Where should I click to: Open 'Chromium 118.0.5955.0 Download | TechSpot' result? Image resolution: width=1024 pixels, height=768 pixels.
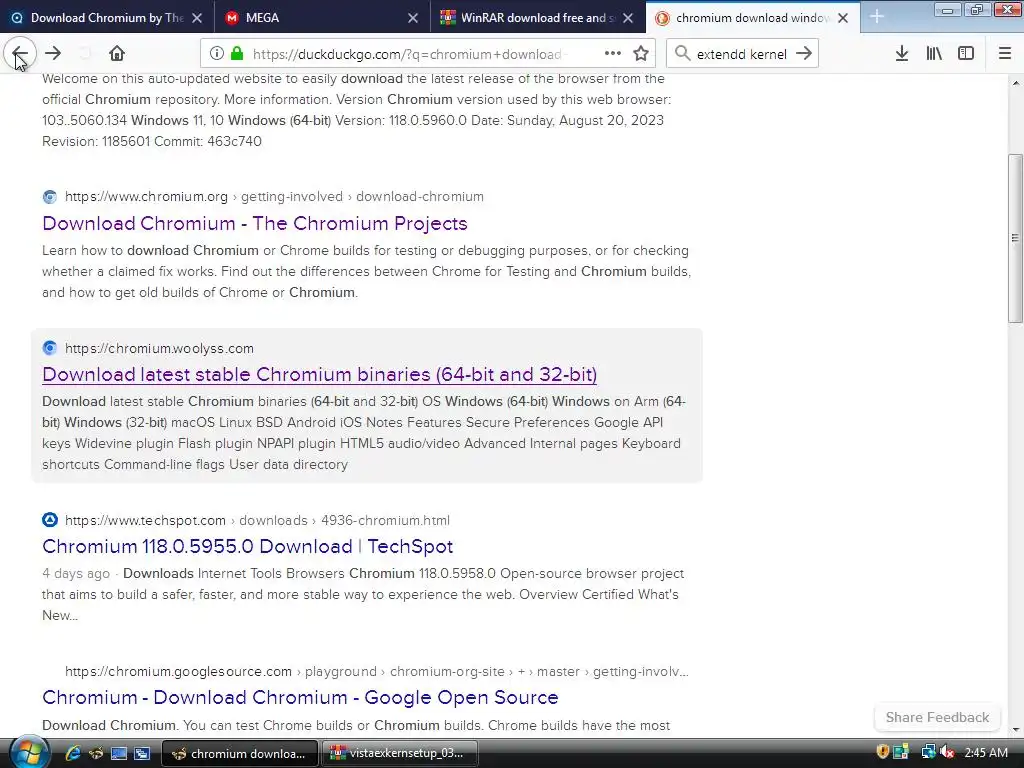pyautogui.click(x=248, y=546)
